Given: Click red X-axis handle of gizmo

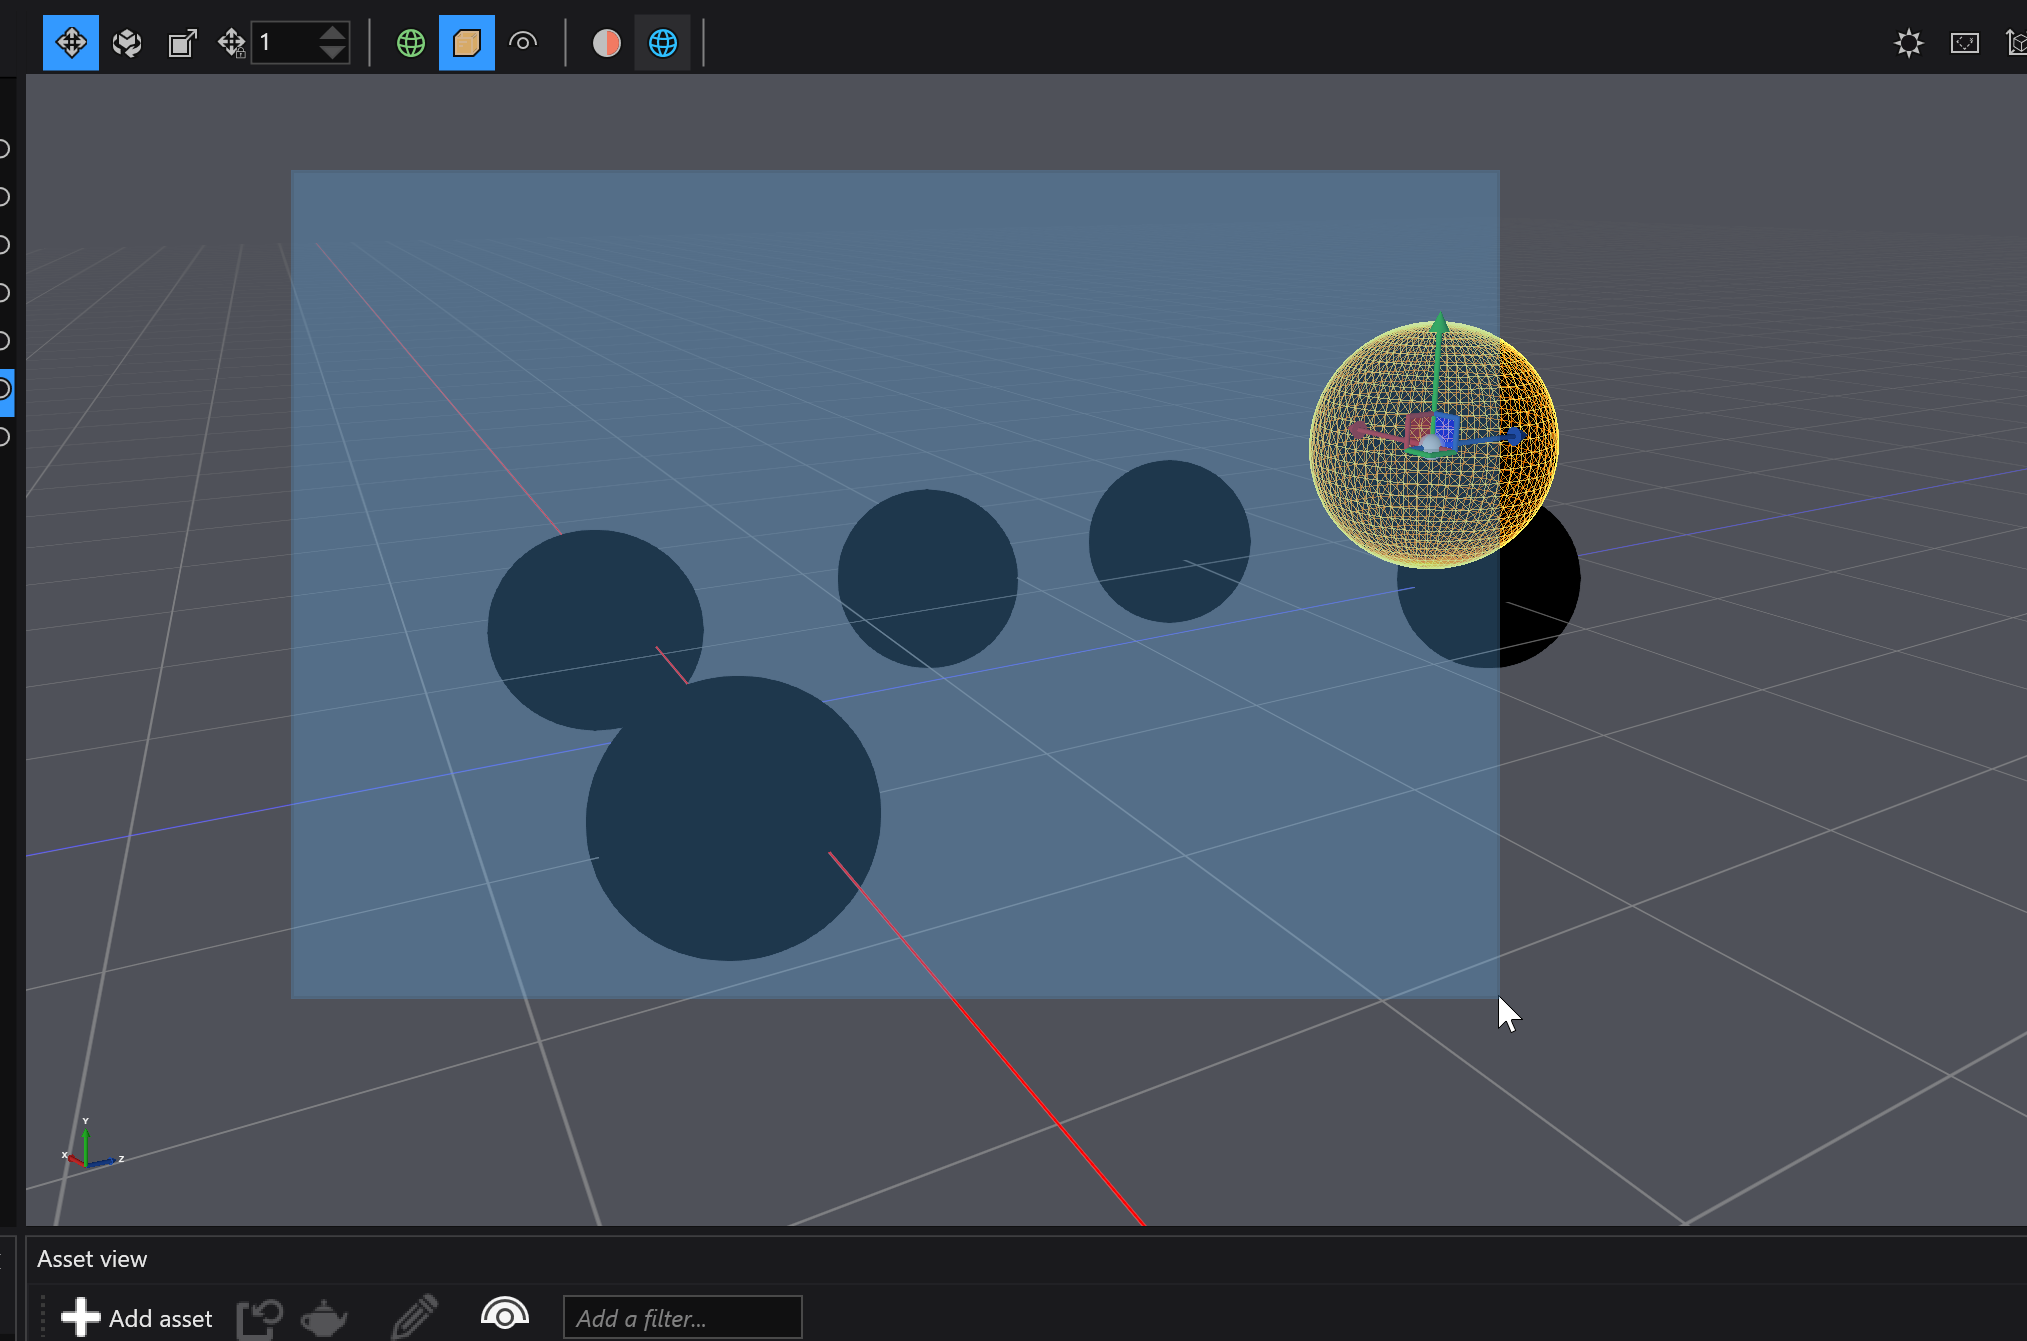Looking at the screenshot, I should 1358,430.
